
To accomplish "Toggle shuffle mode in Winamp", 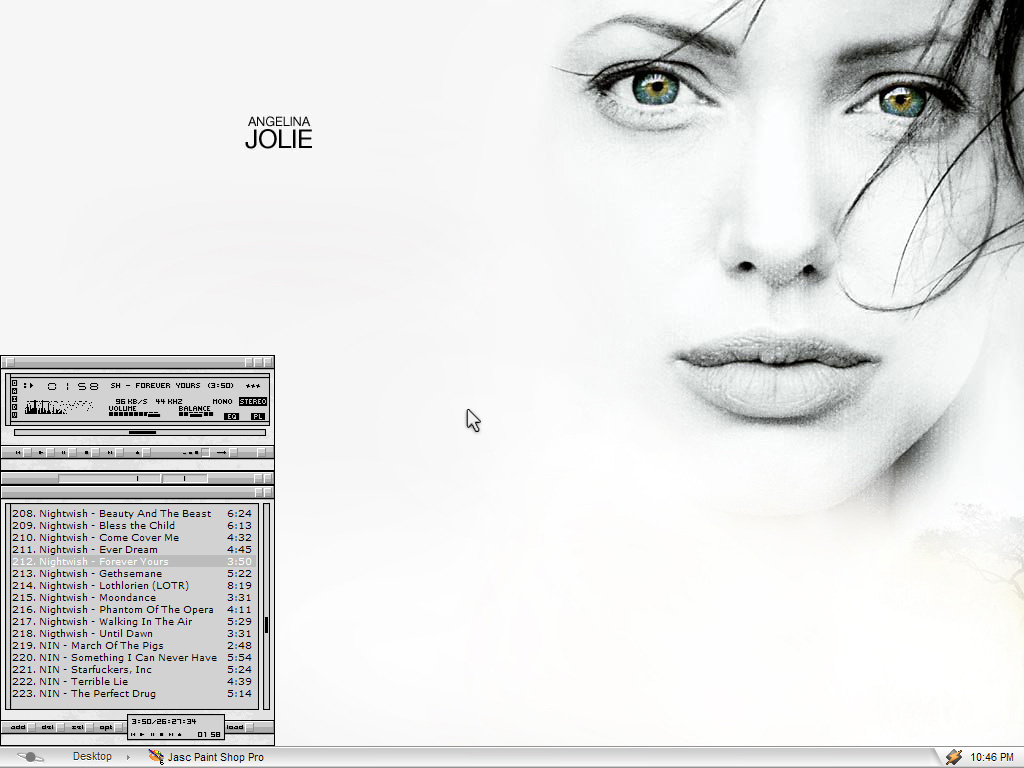I will [x=196, y=453].
